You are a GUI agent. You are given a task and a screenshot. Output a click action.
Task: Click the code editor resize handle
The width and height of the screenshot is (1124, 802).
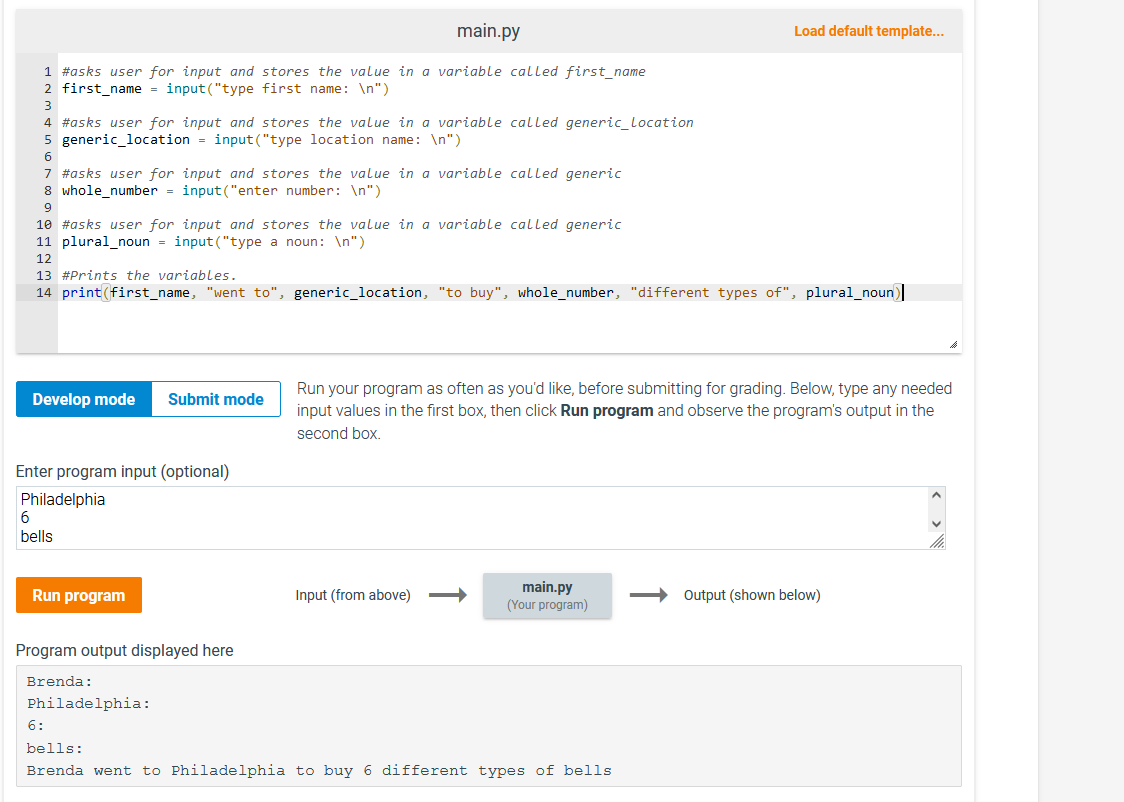[x=953, y=345]
